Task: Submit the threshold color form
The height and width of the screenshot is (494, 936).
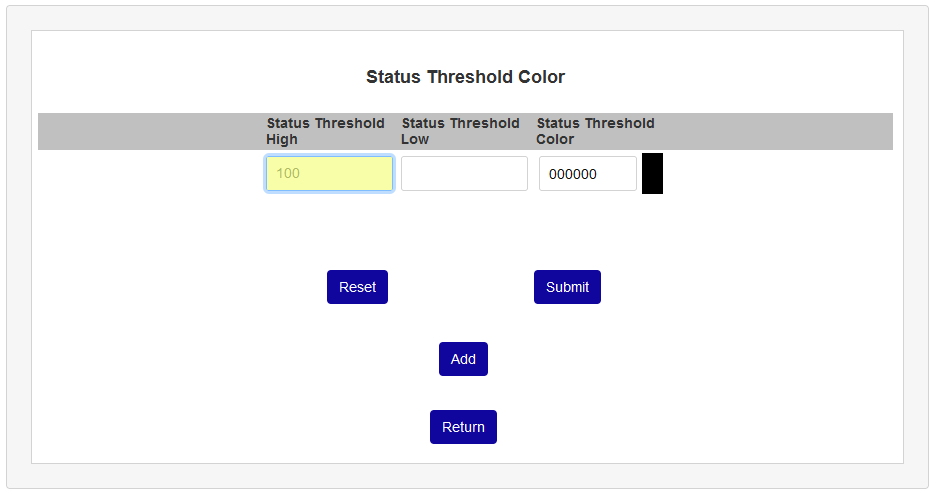Action: click(567, 287)
